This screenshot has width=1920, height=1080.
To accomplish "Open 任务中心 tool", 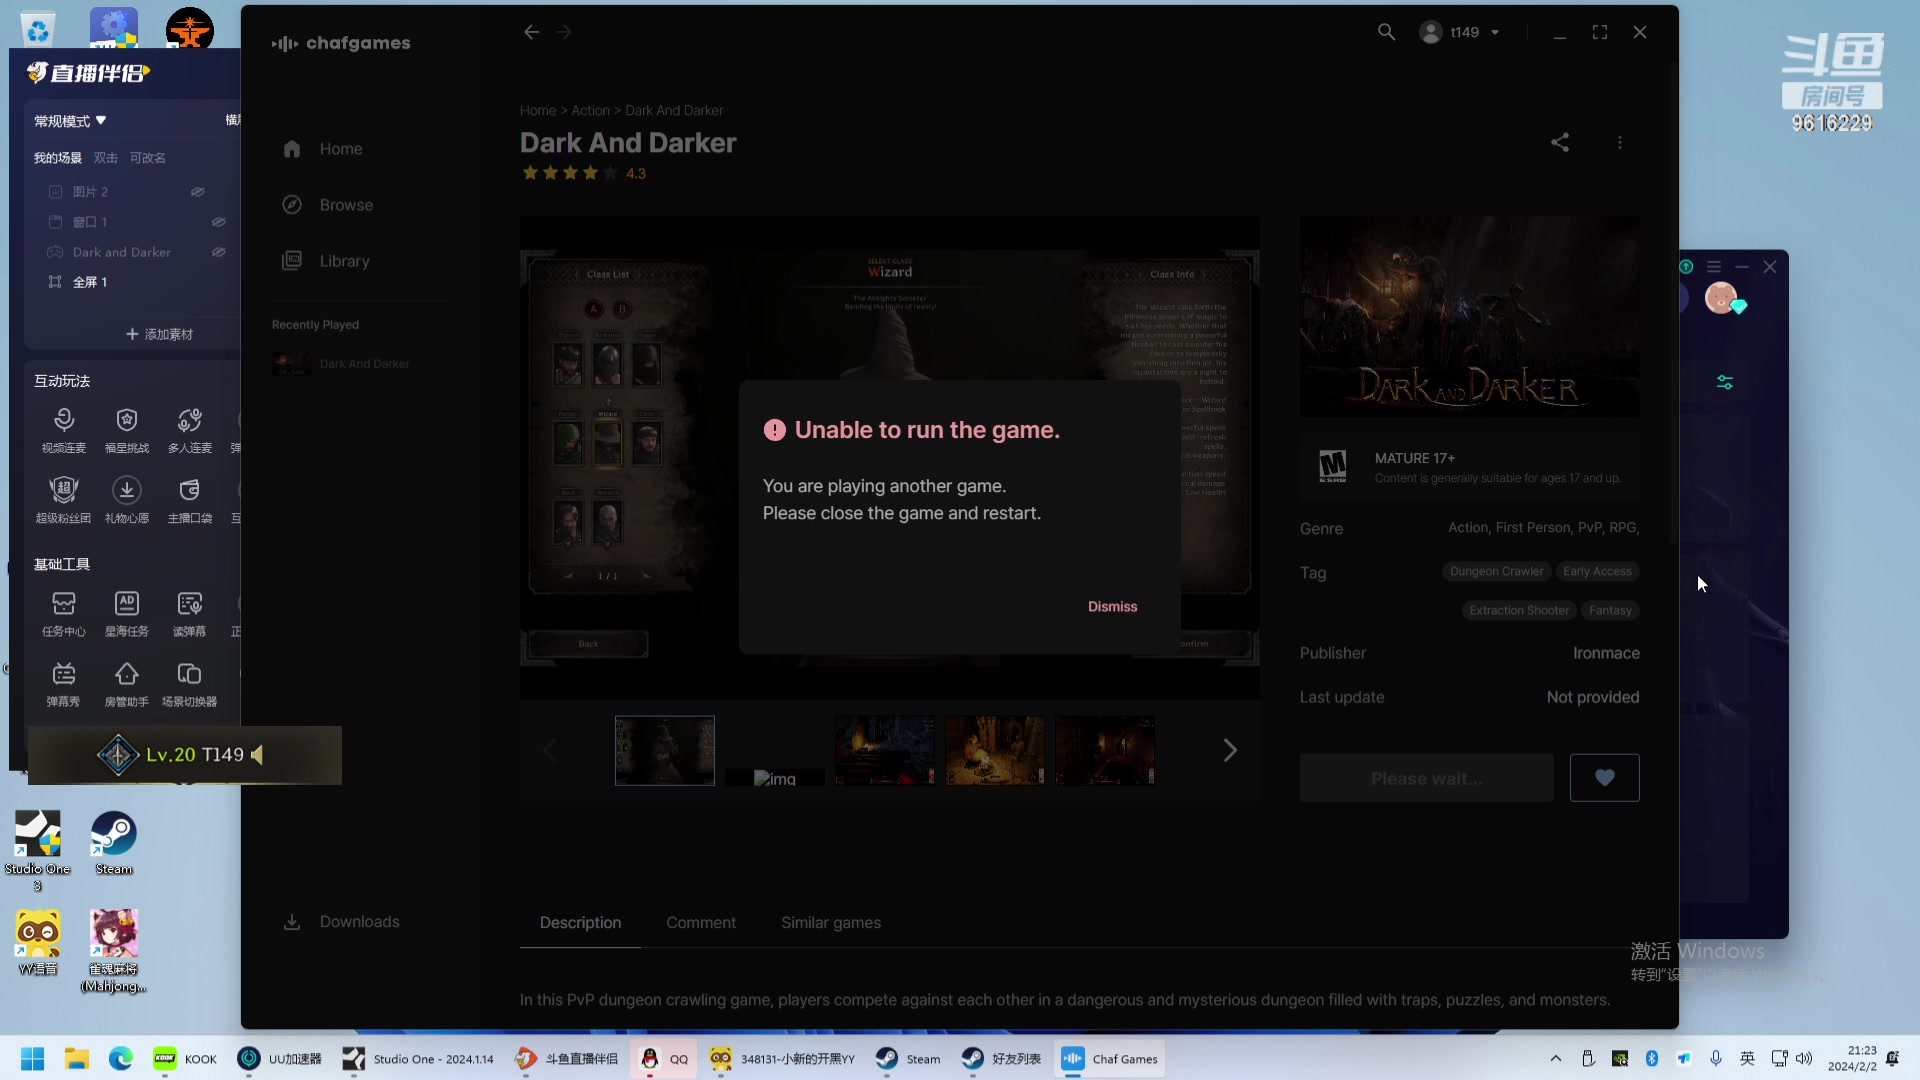I will pyautogui.click(x=64, y=614).
